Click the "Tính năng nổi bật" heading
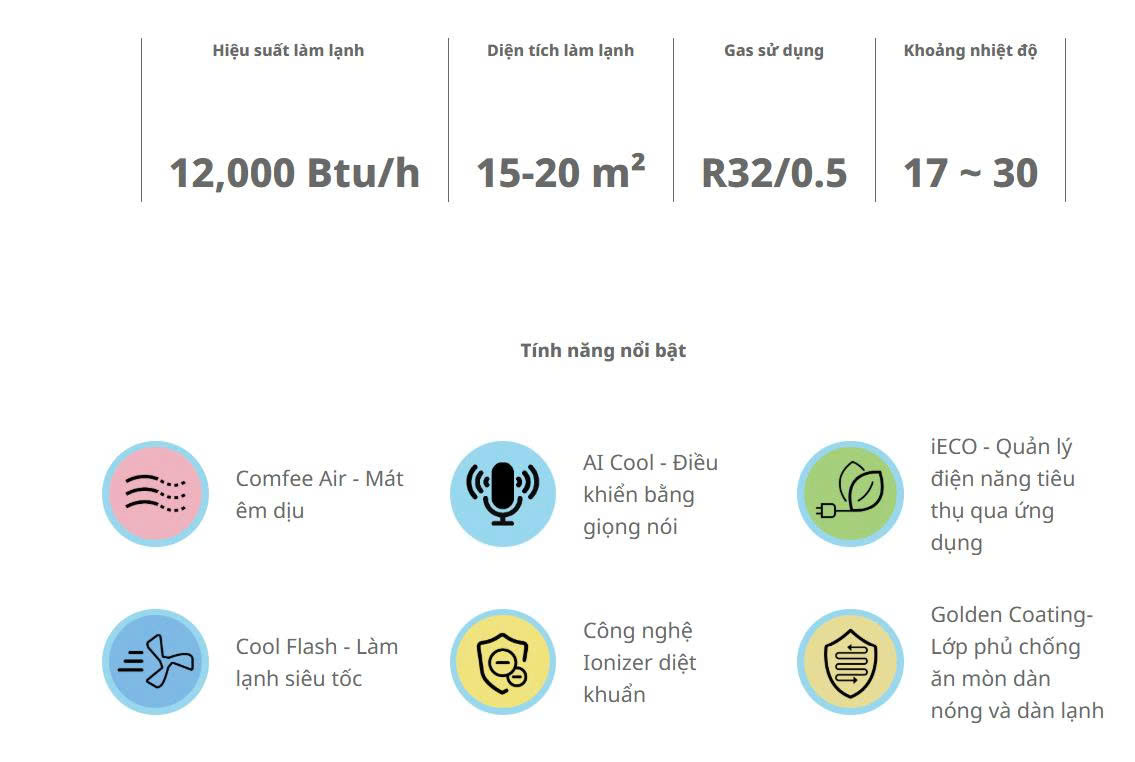Viewport: 1135px width, 762px height. tap(603, 351)
